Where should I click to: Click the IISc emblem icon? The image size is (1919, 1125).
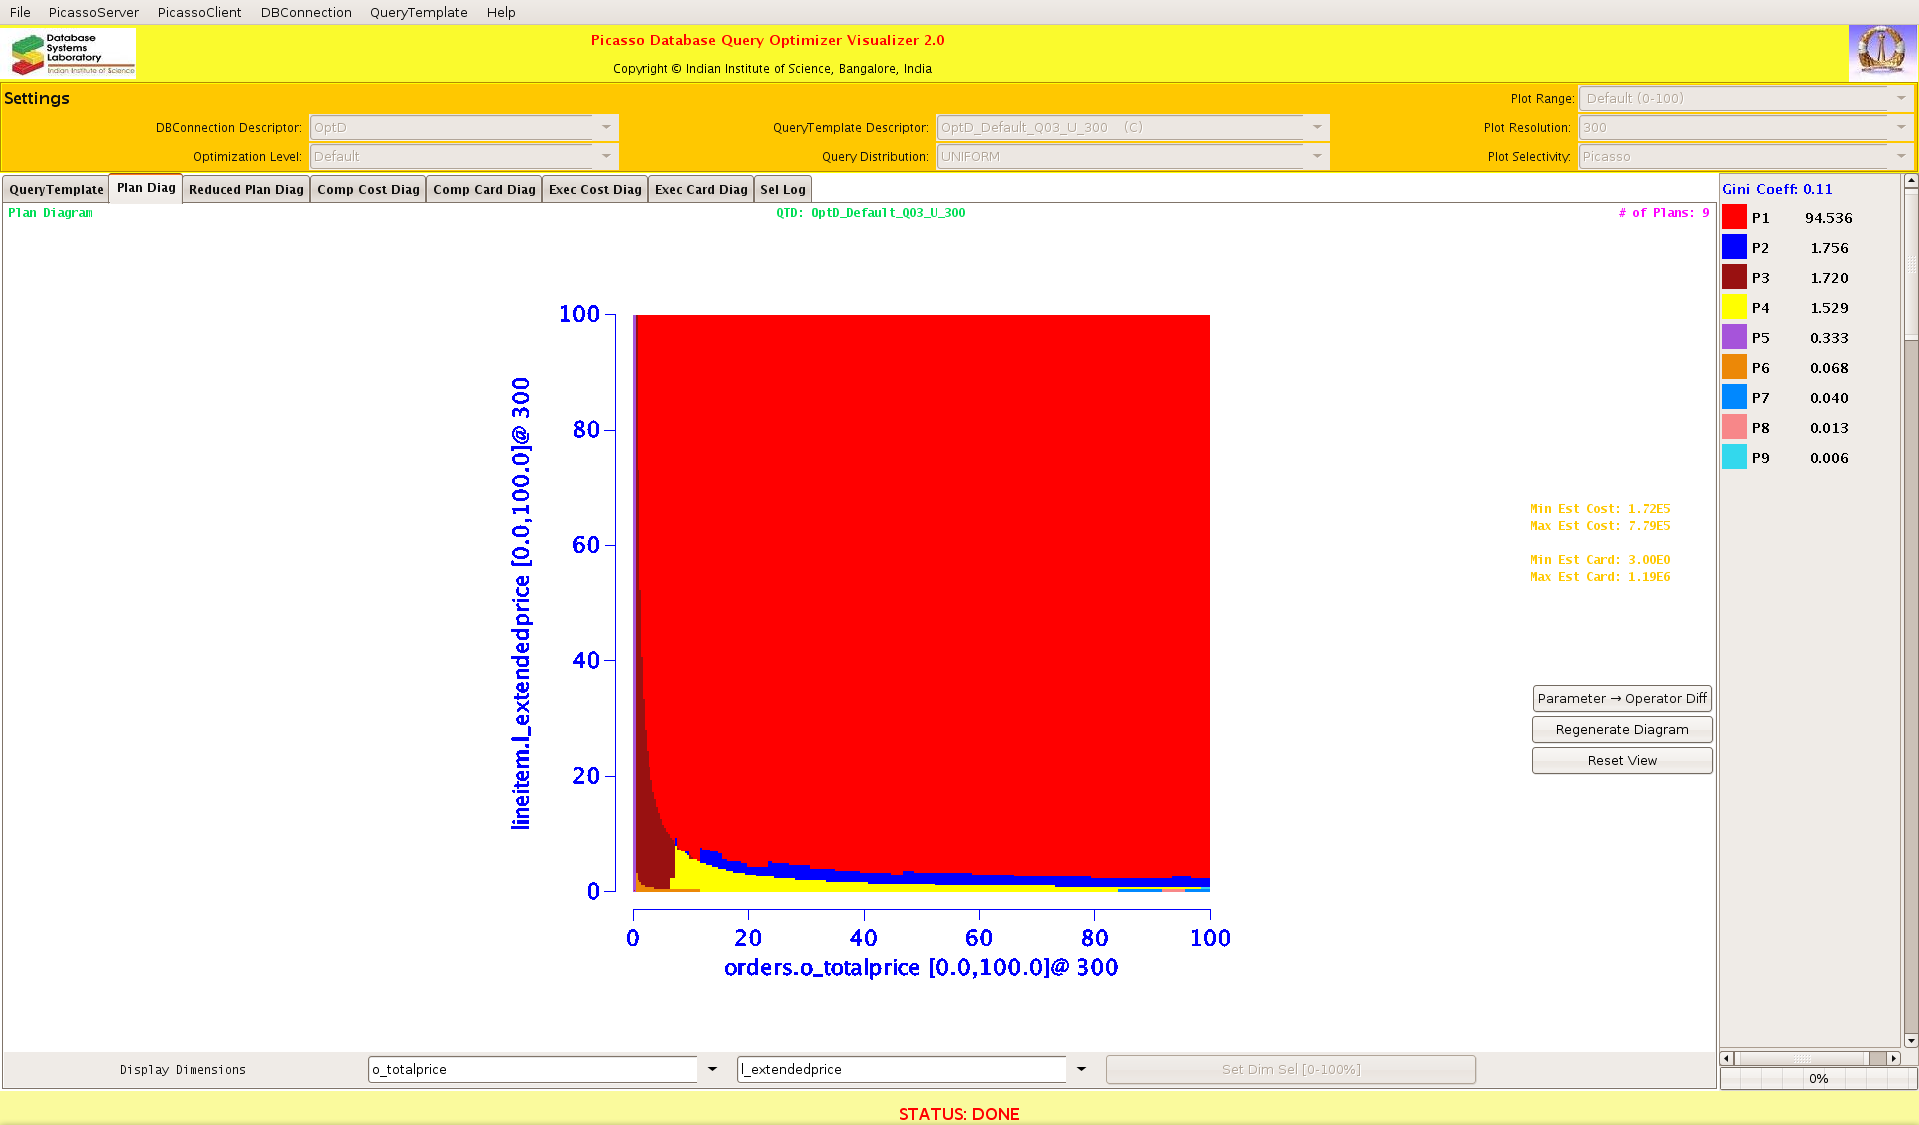(x=1881, y=52)
